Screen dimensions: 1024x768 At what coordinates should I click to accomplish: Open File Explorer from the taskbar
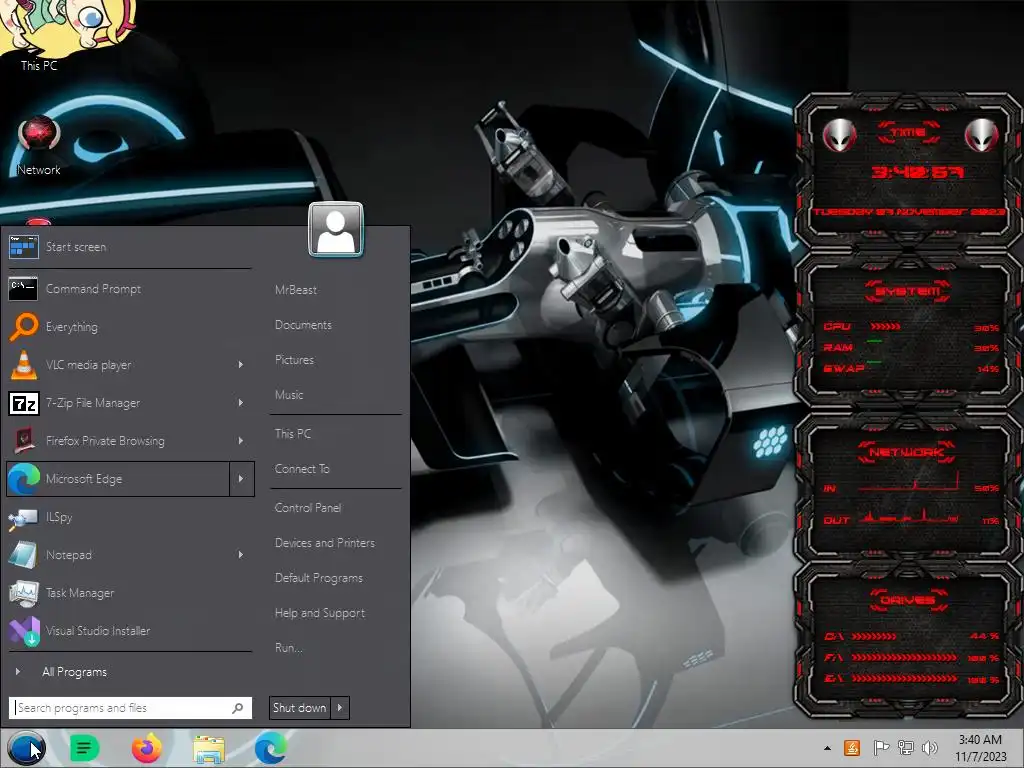(x=208, y=749)
